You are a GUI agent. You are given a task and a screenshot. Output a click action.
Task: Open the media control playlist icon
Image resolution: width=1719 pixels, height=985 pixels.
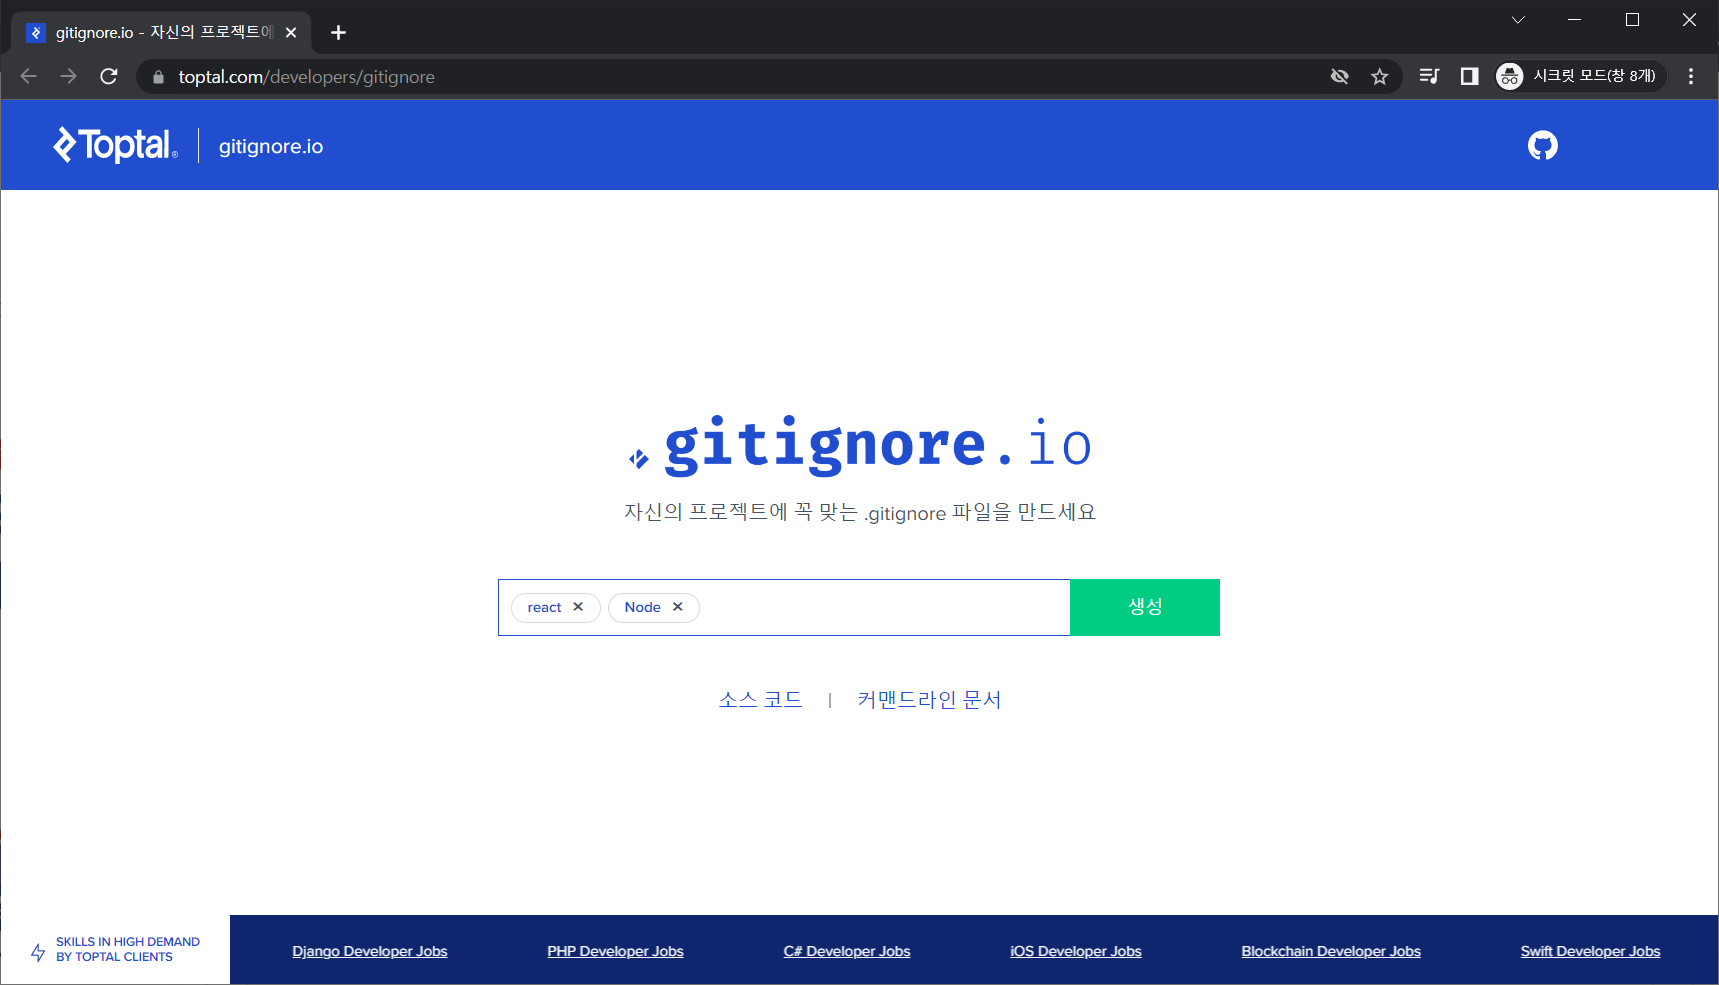[1429, 76]
